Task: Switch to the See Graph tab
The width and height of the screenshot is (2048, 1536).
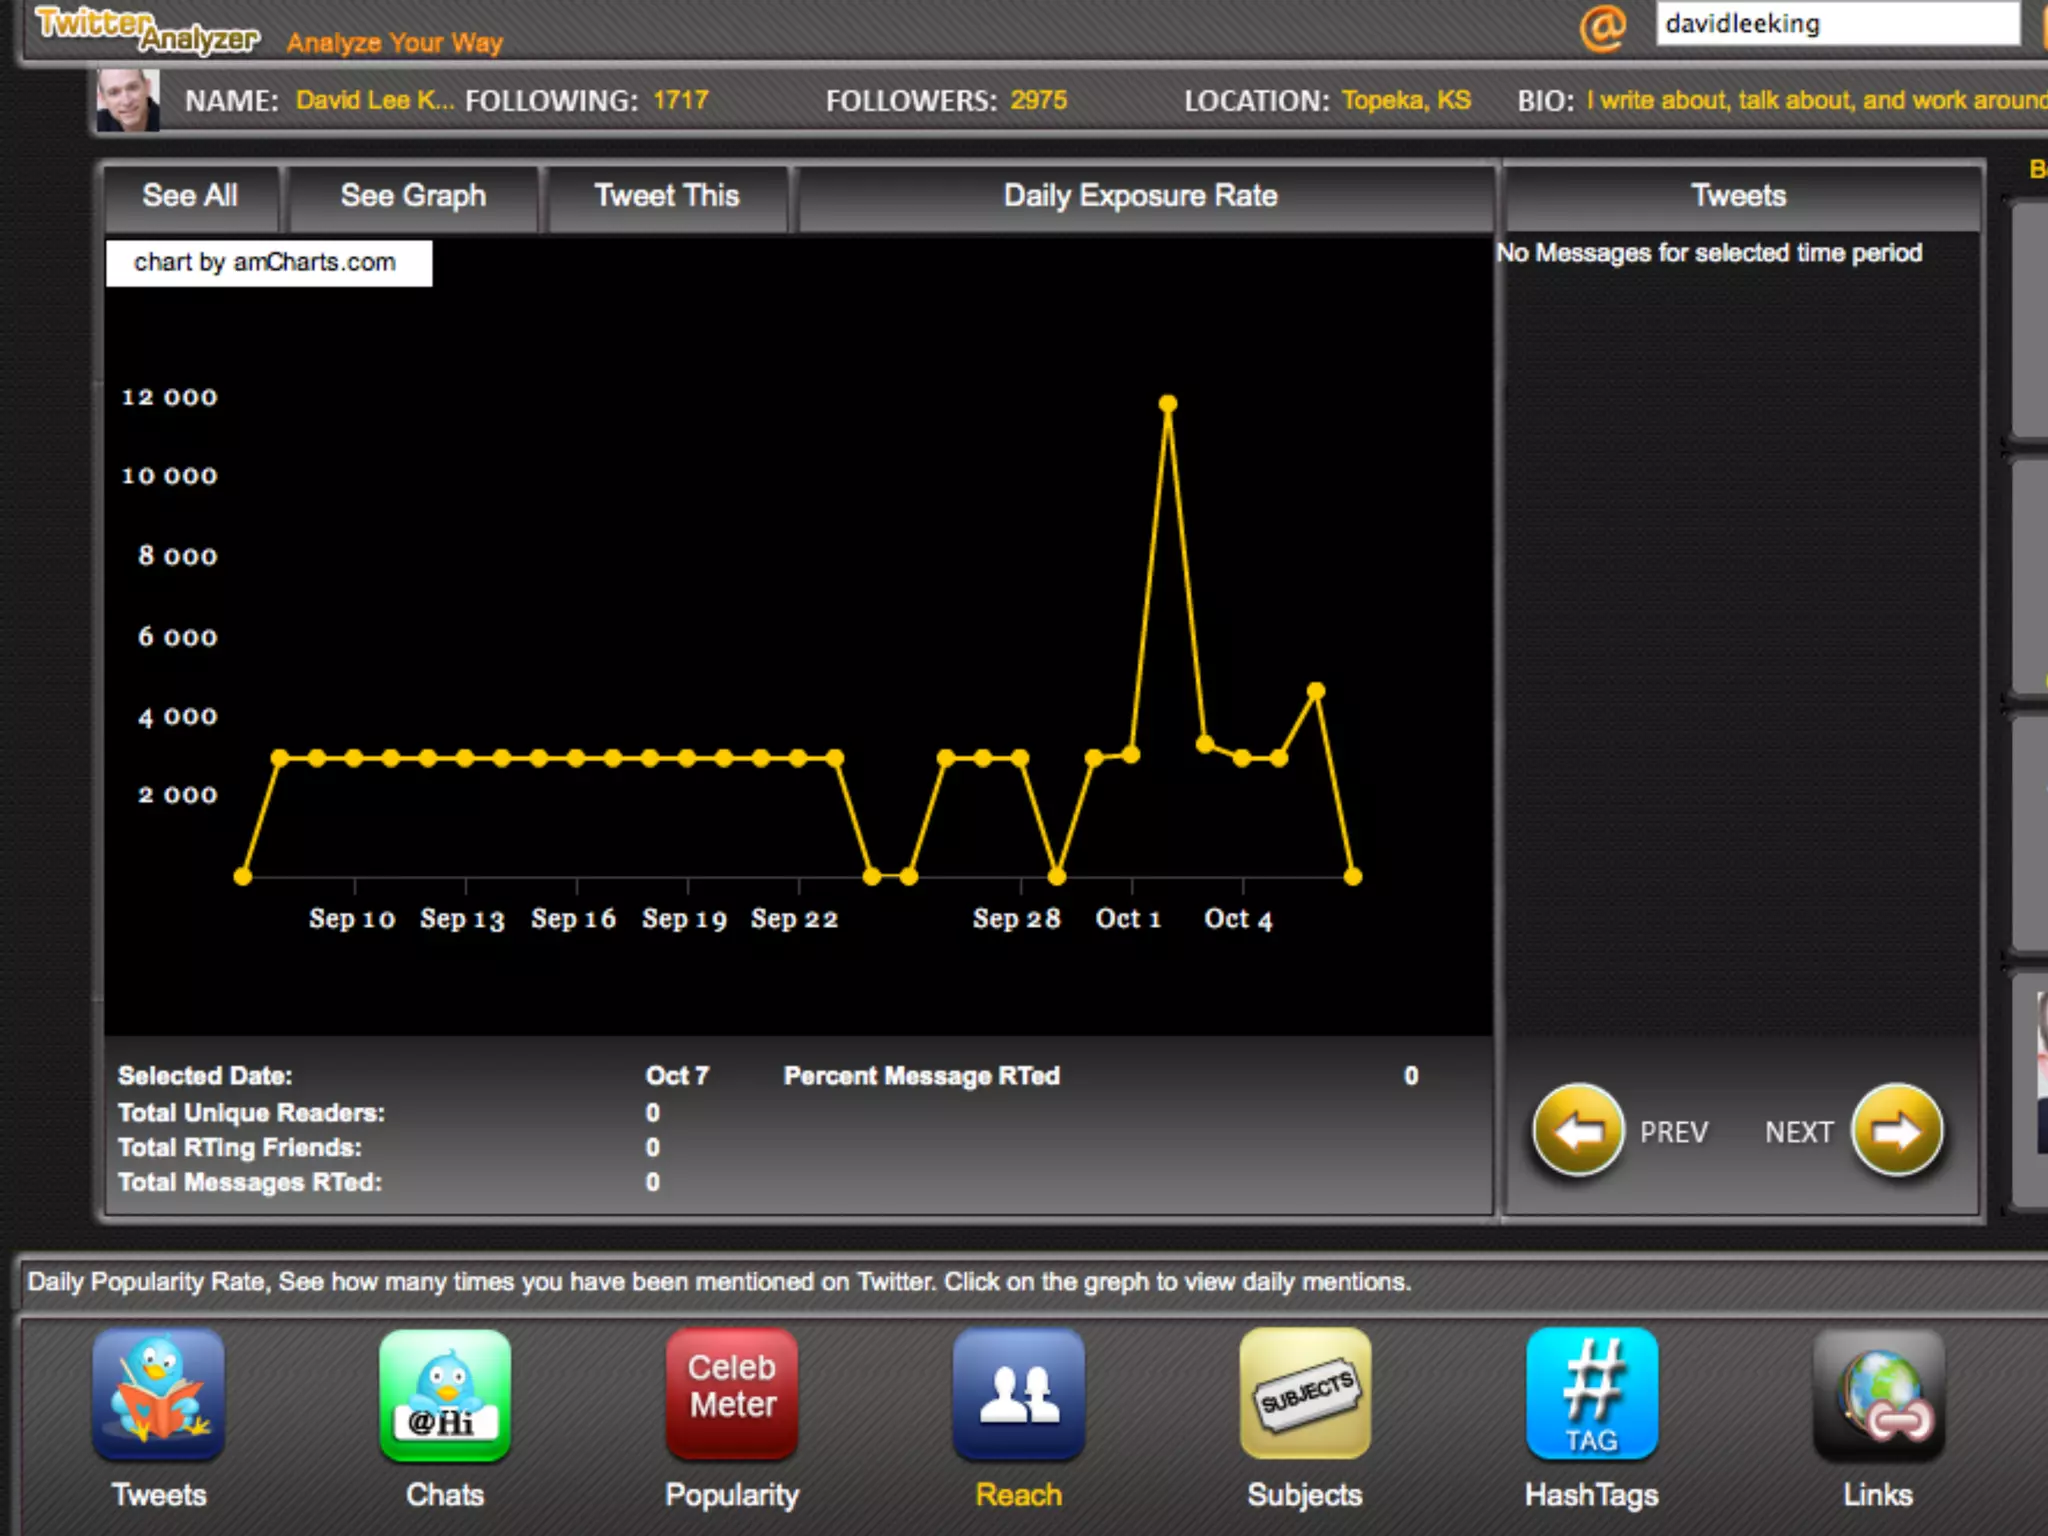Action: point(413,196)
